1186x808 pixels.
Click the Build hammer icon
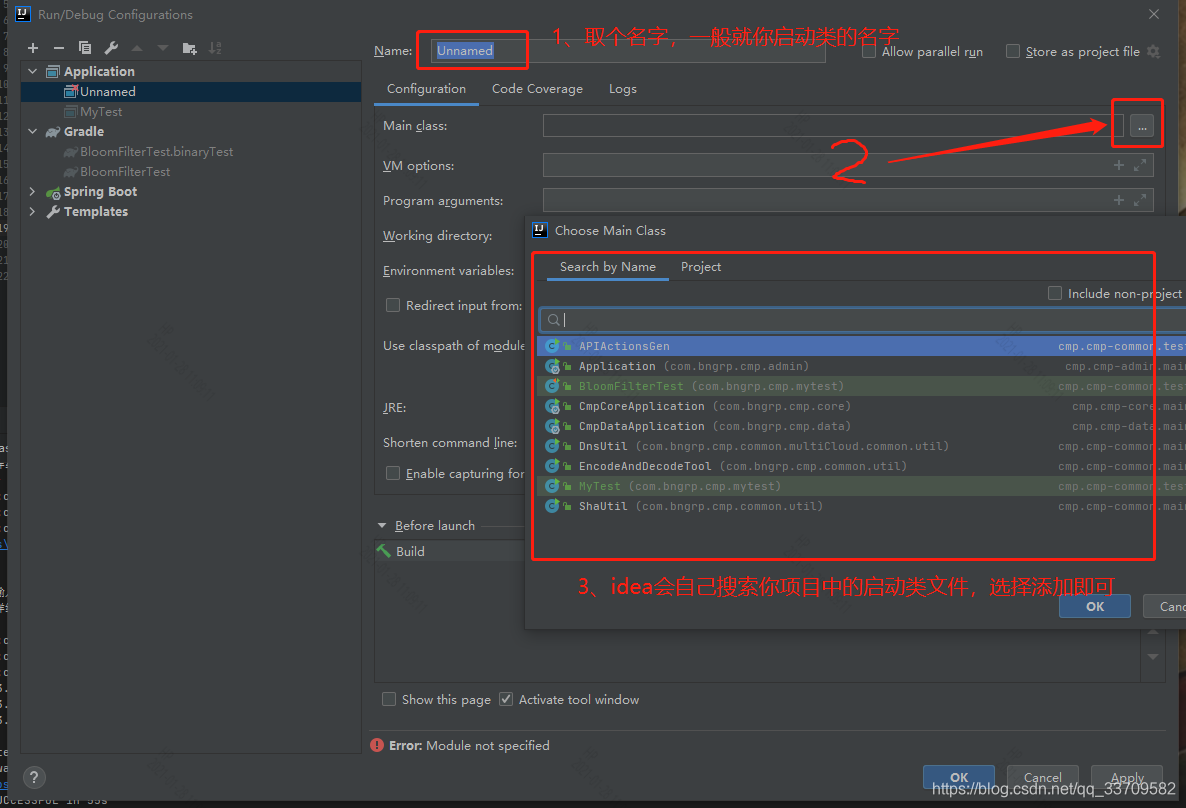click(383, 552)
